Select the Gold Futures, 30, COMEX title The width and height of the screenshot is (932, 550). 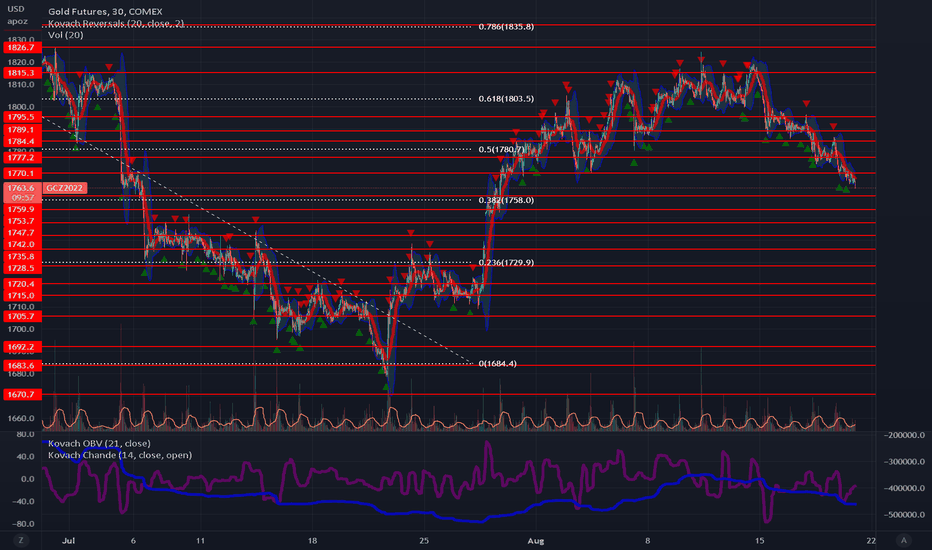click(x=105, y=11)
